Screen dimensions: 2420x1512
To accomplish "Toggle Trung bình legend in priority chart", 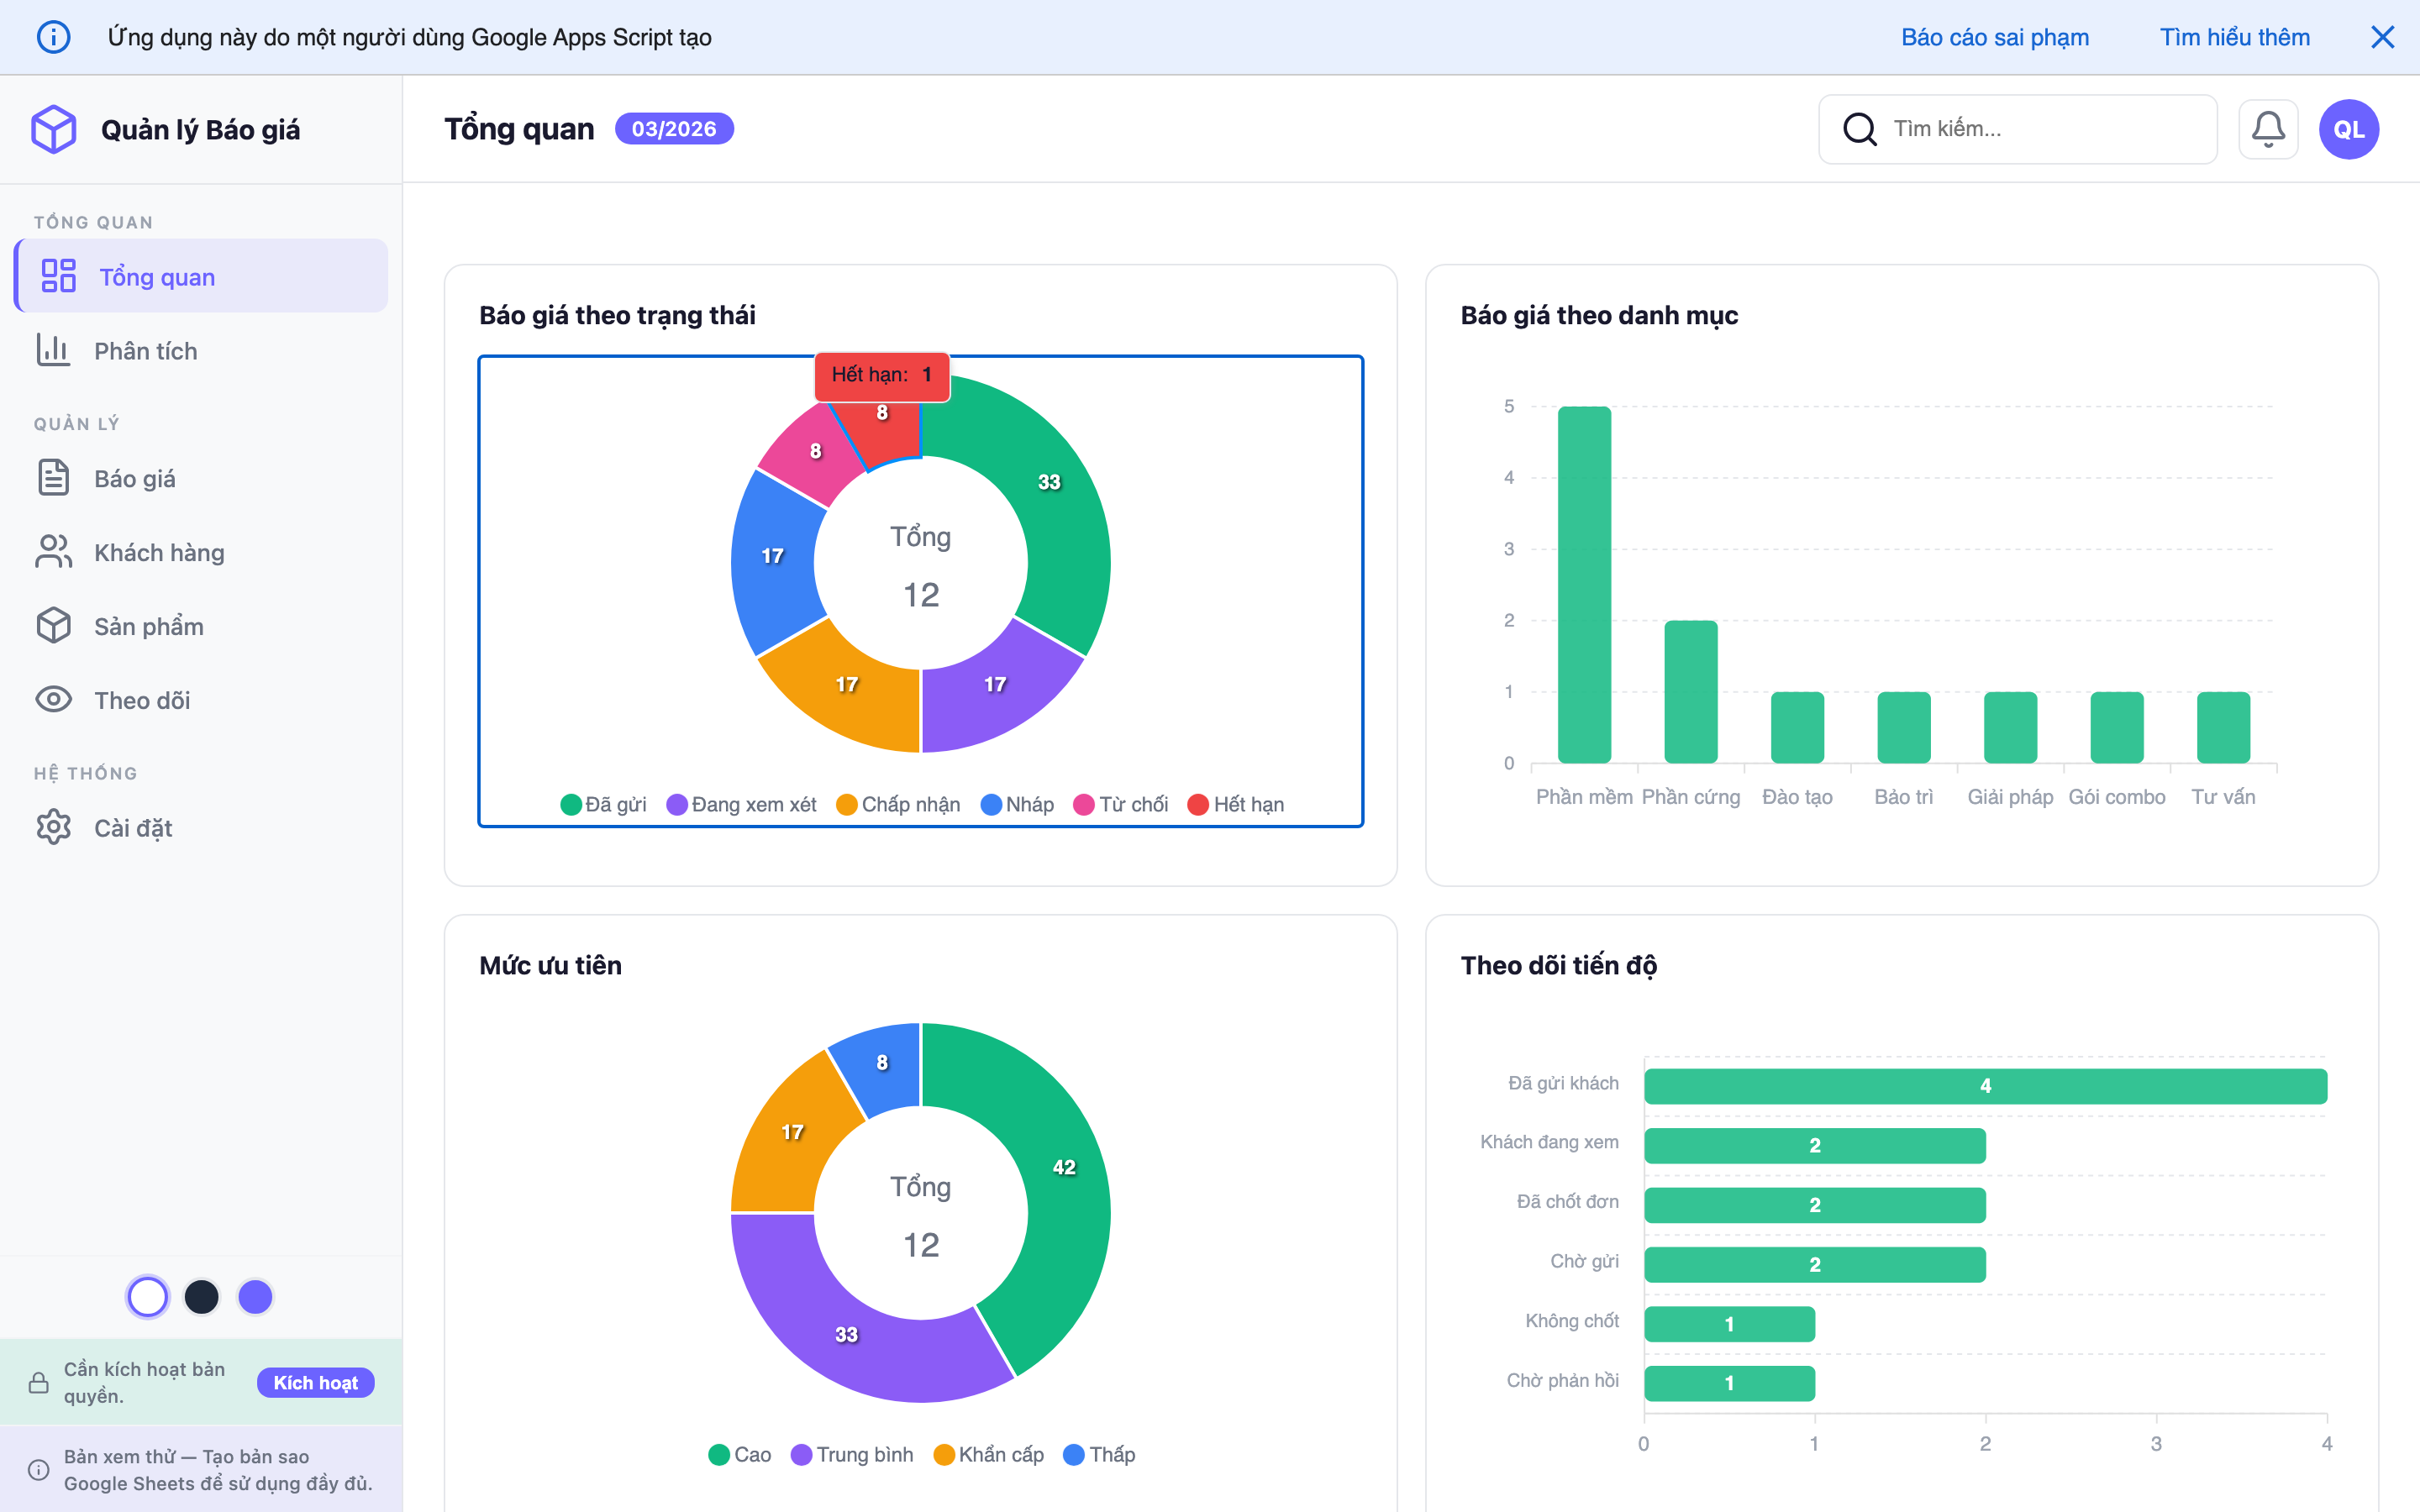I will pyautogui.click(x=852, y=1455).
